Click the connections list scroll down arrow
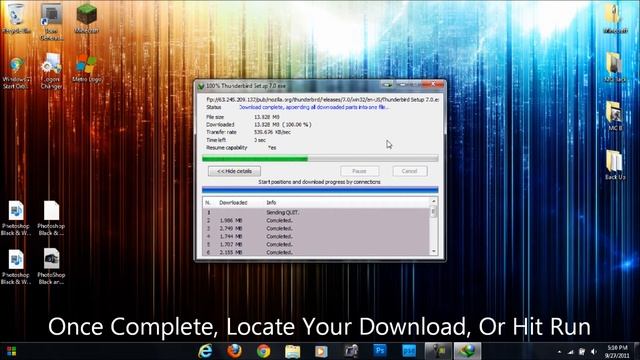The height and width of the screenshot is (360, 640). coord(433,251)
